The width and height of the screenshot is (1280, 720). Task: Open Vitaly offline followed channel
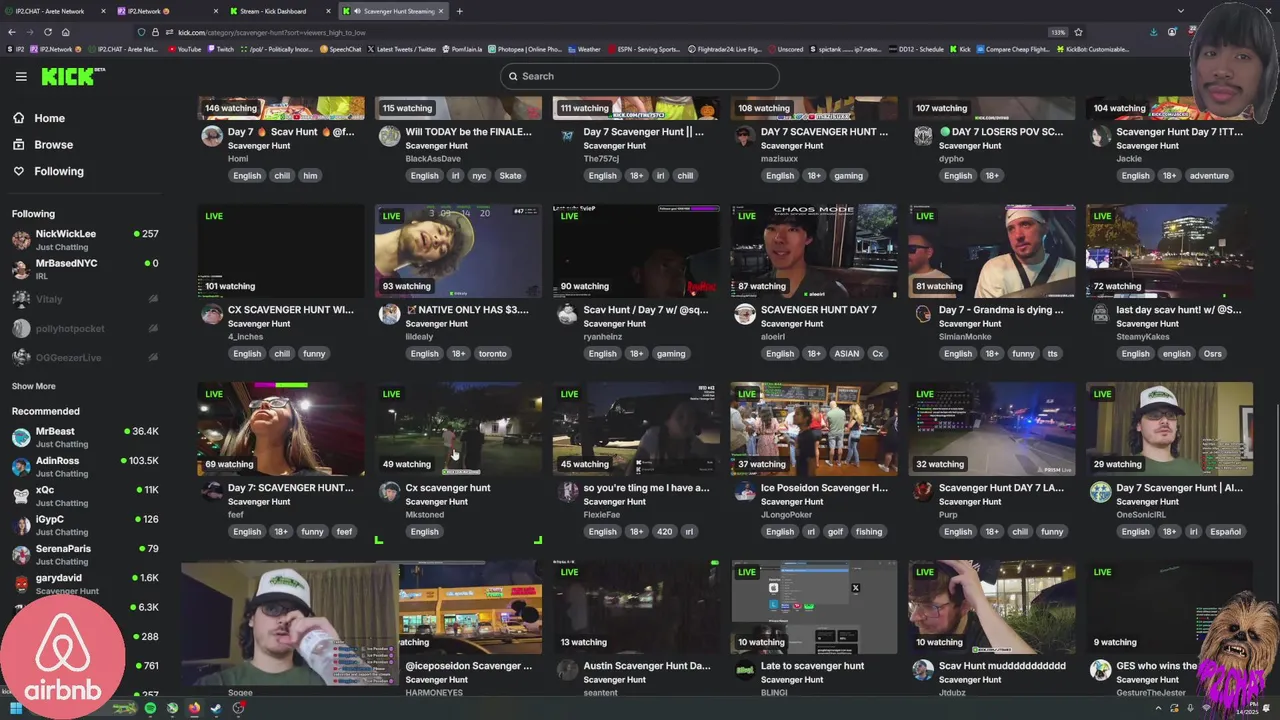click(x=85, y=299)
